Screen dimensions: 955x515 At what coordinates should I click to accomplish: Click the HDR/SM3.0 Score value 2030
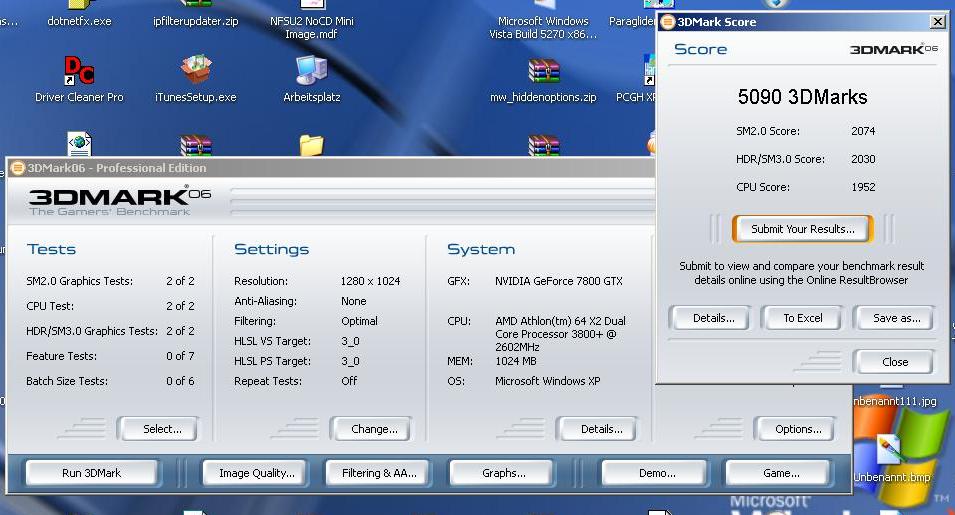(863, 159)
